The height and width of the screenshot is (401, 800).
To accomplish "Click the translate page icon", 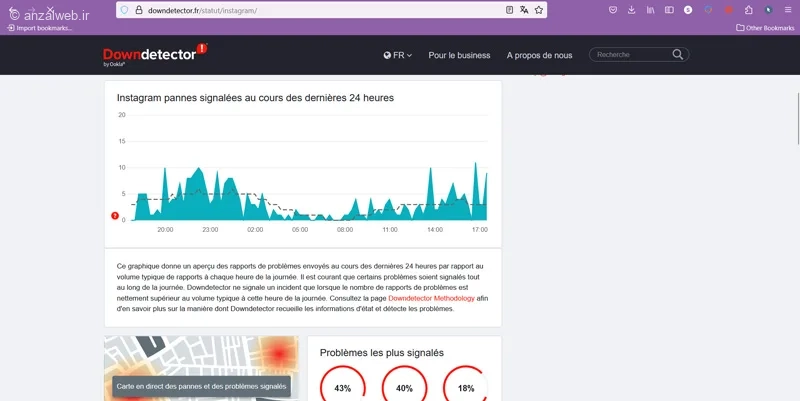I will (x=524, y=10).
